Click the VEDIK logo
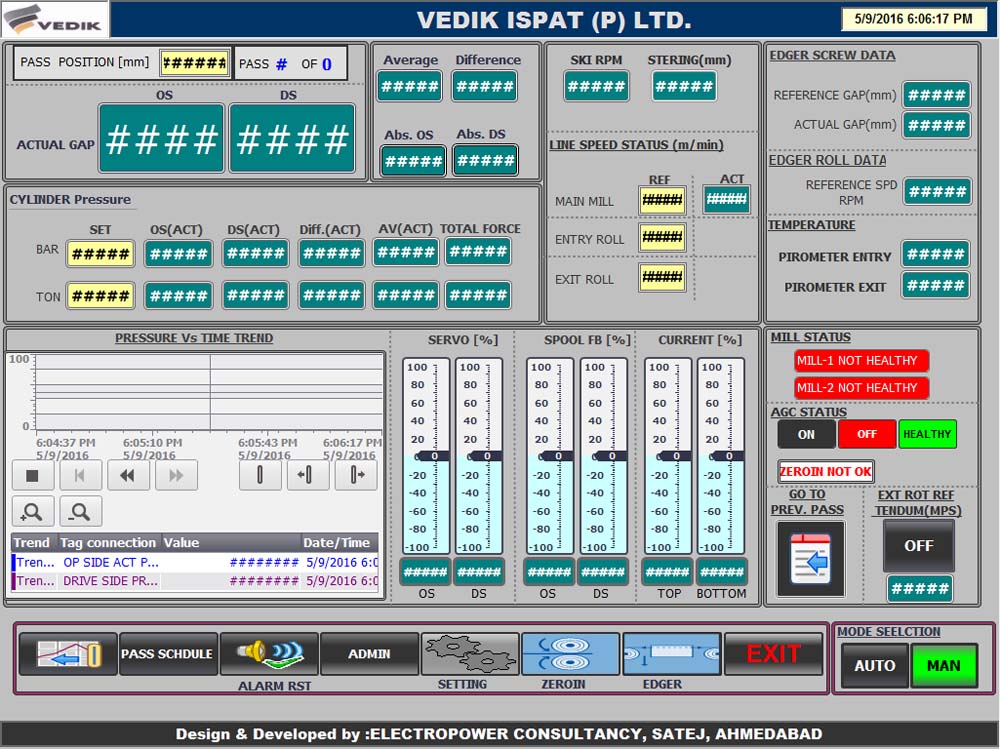The width and height of the screenshot is (1000, 749). (55, 19)
